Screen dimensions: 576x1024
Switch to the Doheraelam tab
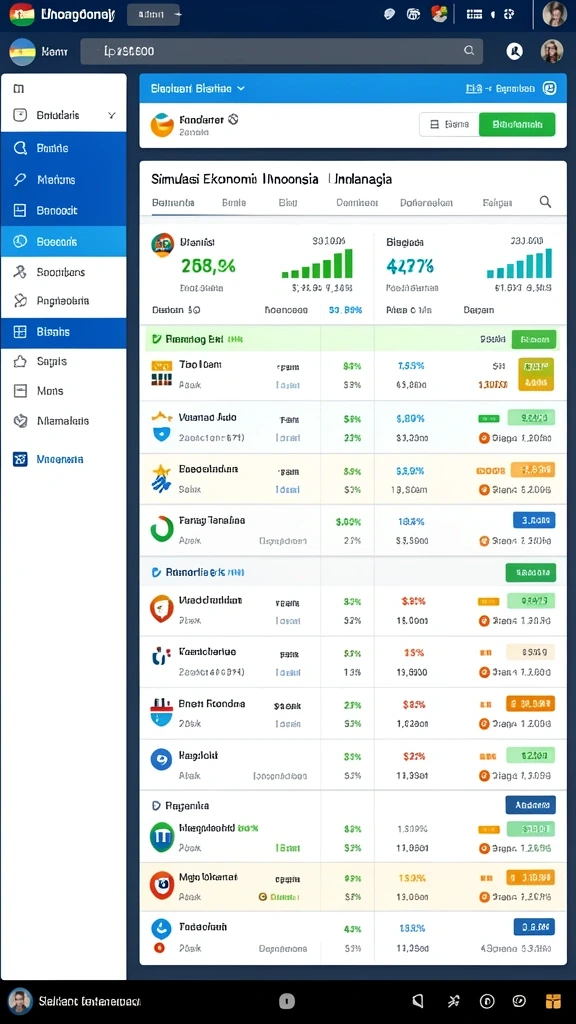point(426,202)
